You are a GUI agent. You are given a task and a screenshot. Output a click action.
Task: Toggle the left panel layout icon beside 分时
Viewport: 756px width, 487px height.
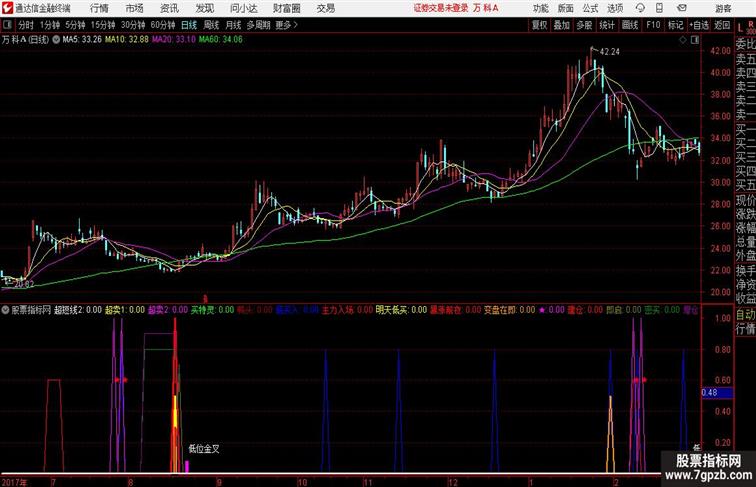pos(7,25)
